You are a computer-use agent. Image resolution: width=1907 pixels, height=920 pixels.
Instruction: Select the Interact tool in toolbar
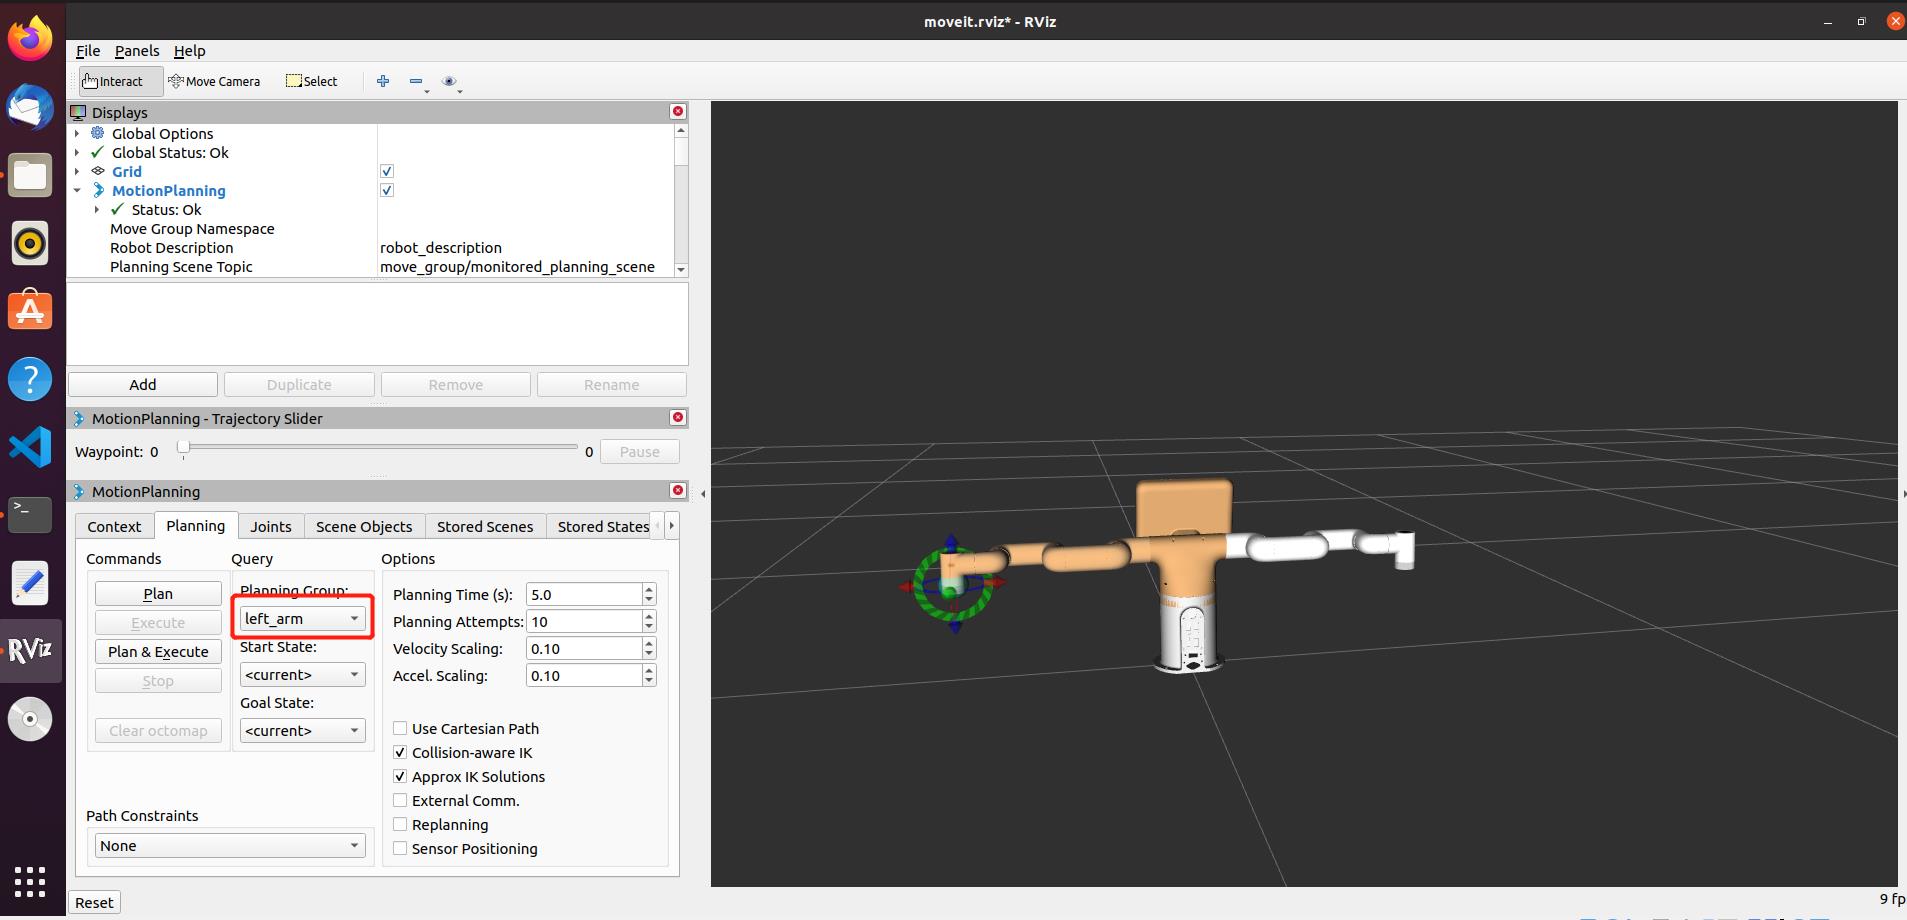point(113,82)
